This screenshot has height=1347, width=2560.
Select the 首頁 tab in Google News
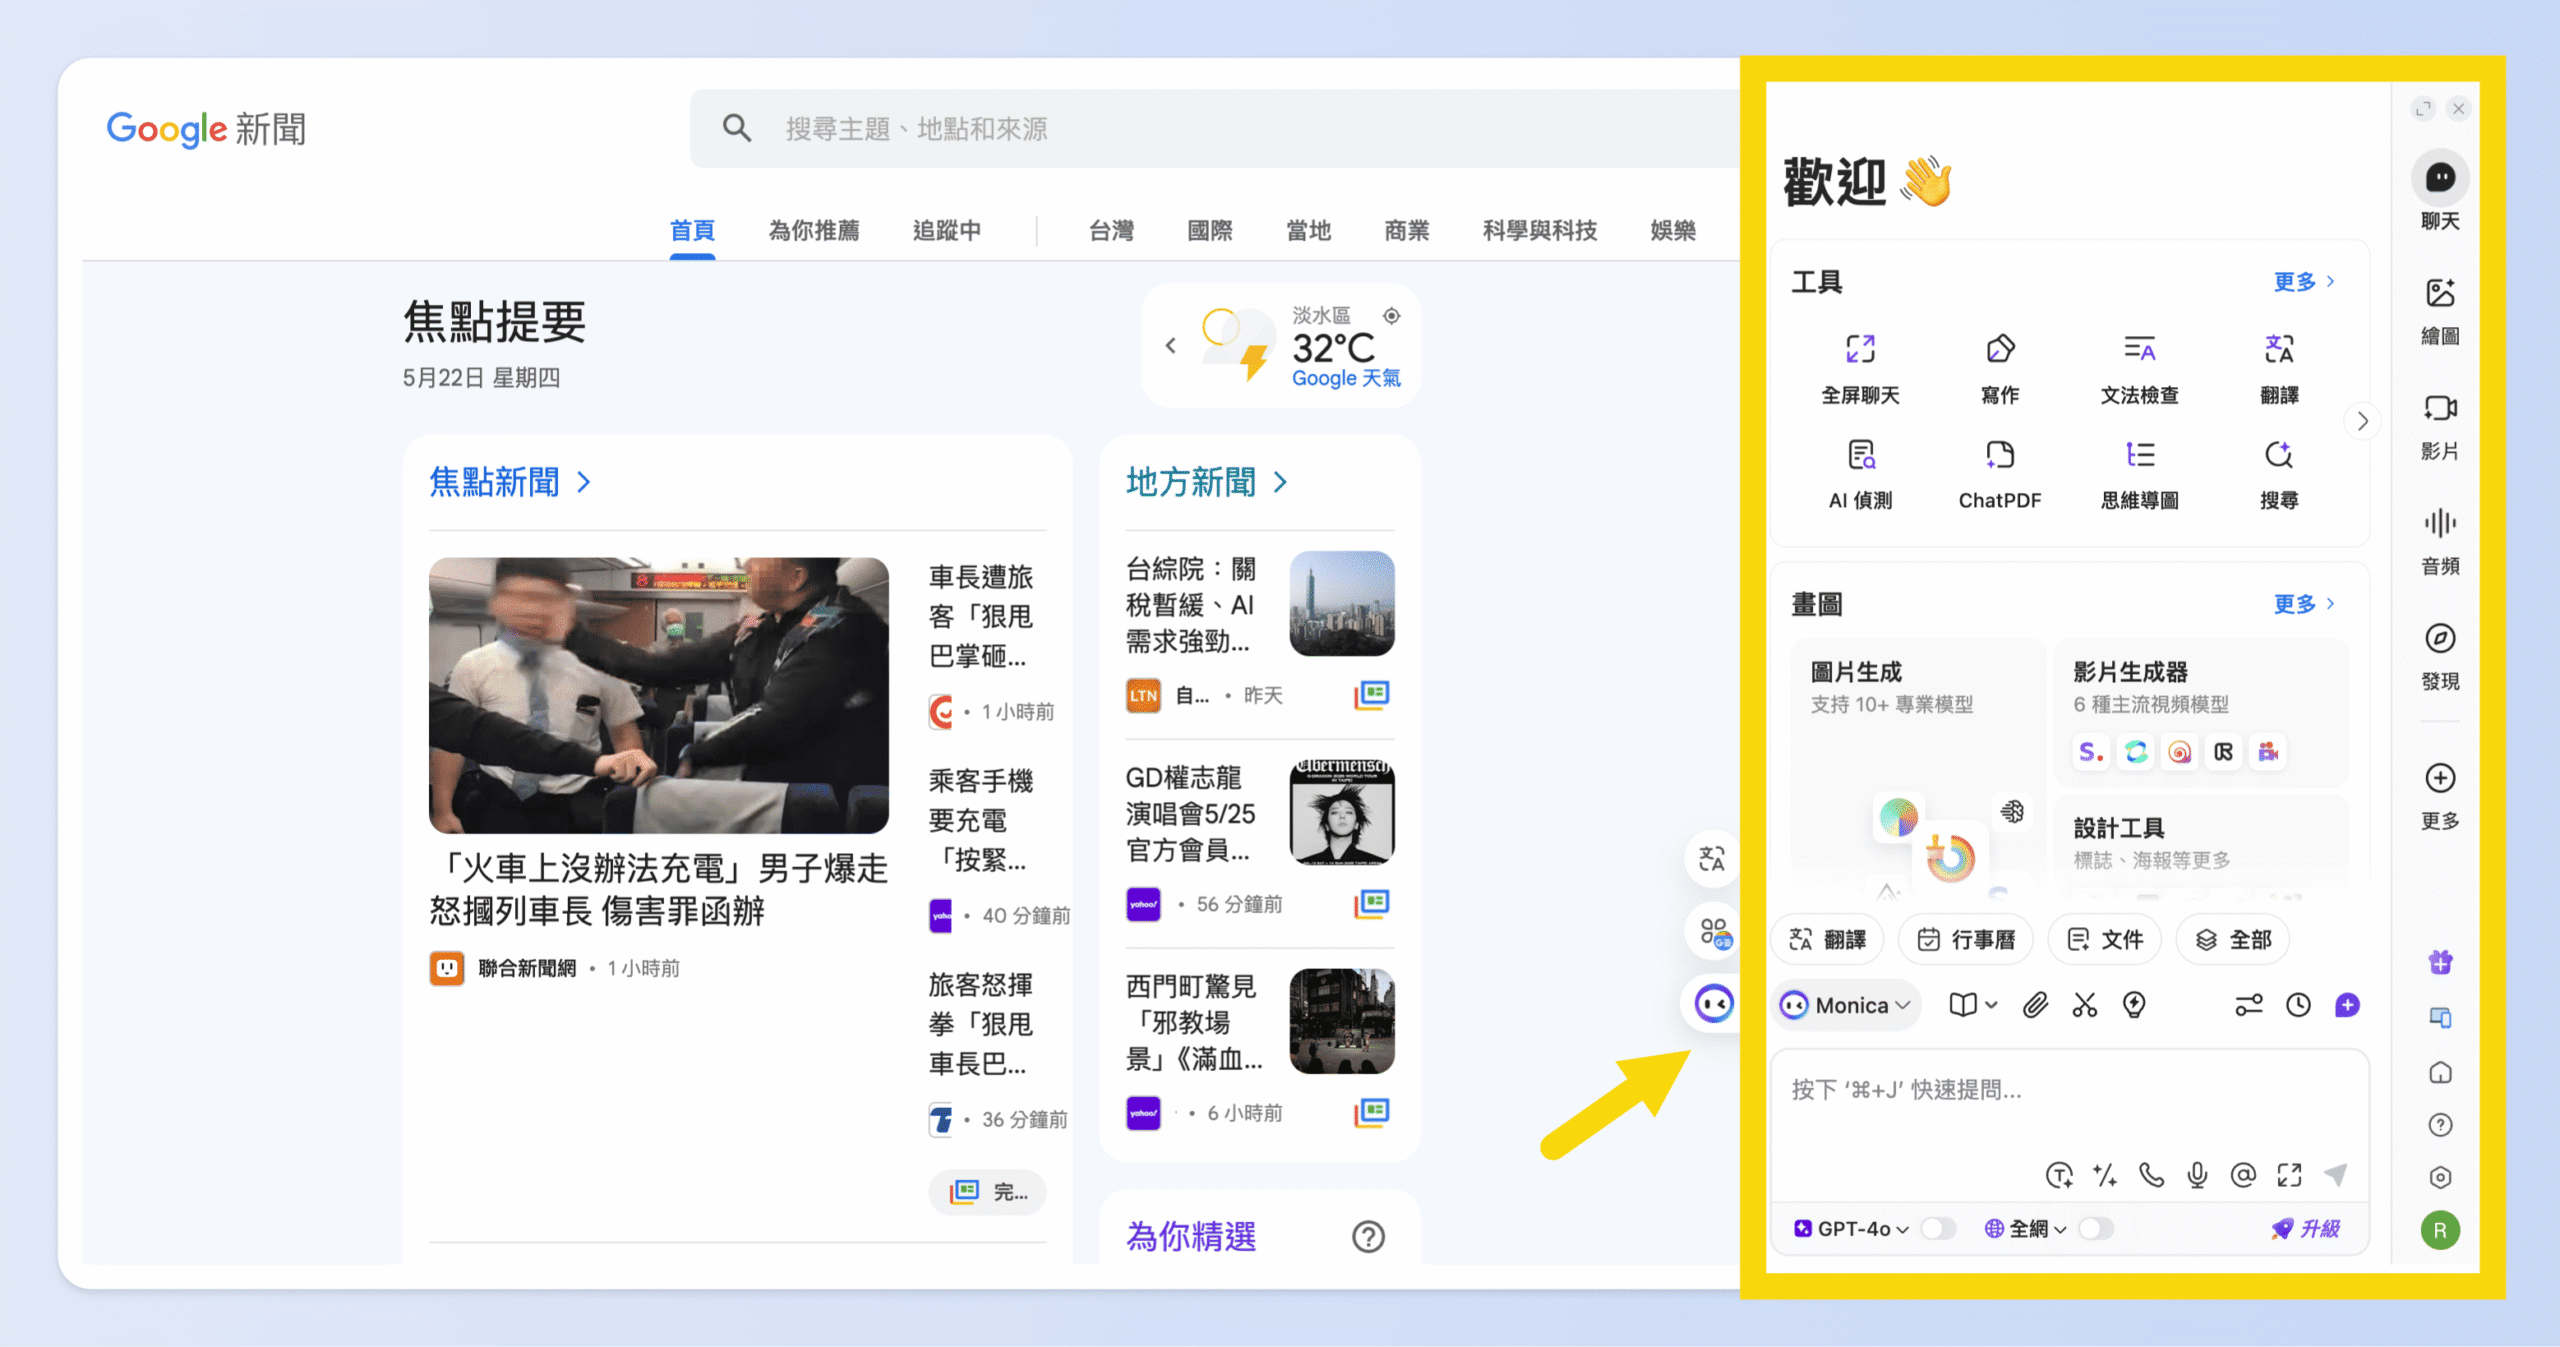tap(692, 231)
